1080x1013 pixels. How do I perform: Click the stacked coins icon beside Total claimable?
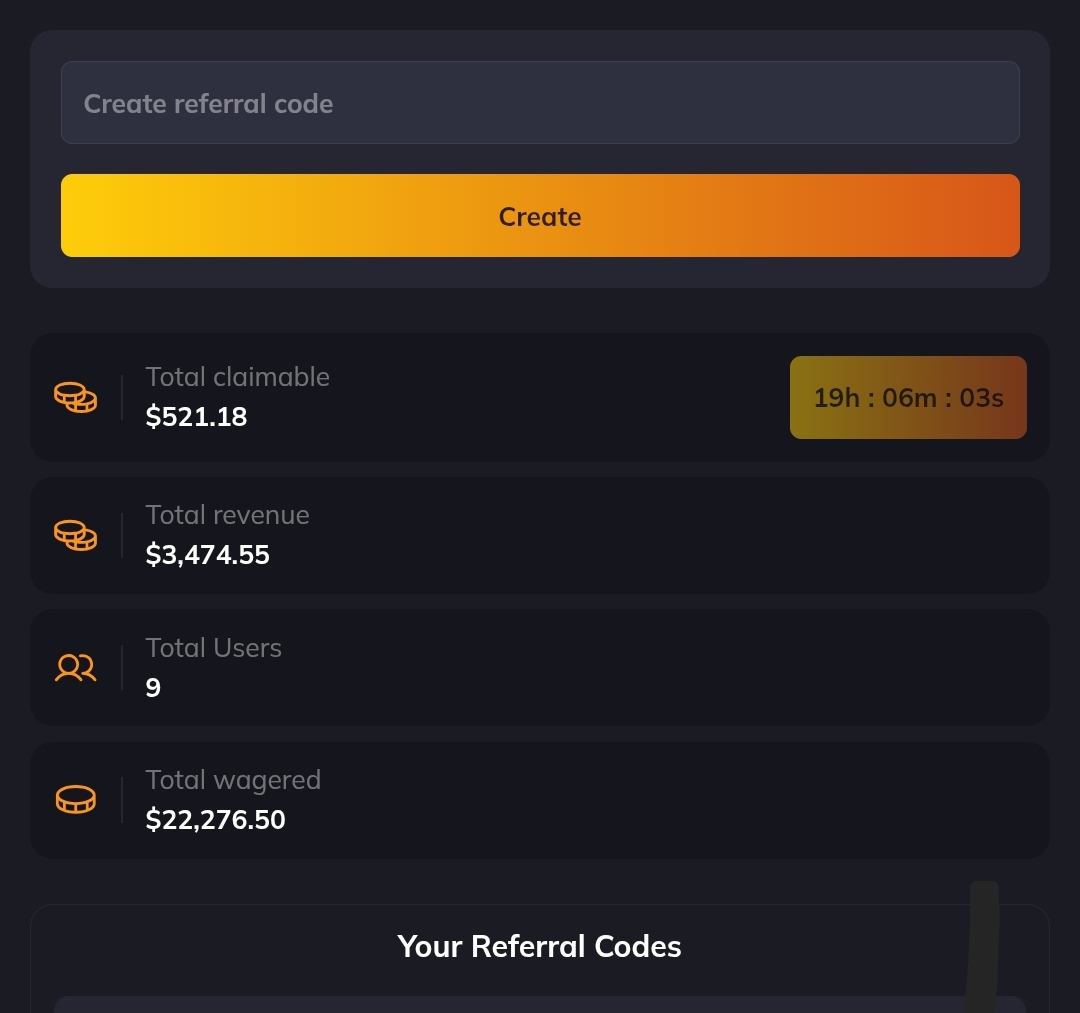pos(75,398)
